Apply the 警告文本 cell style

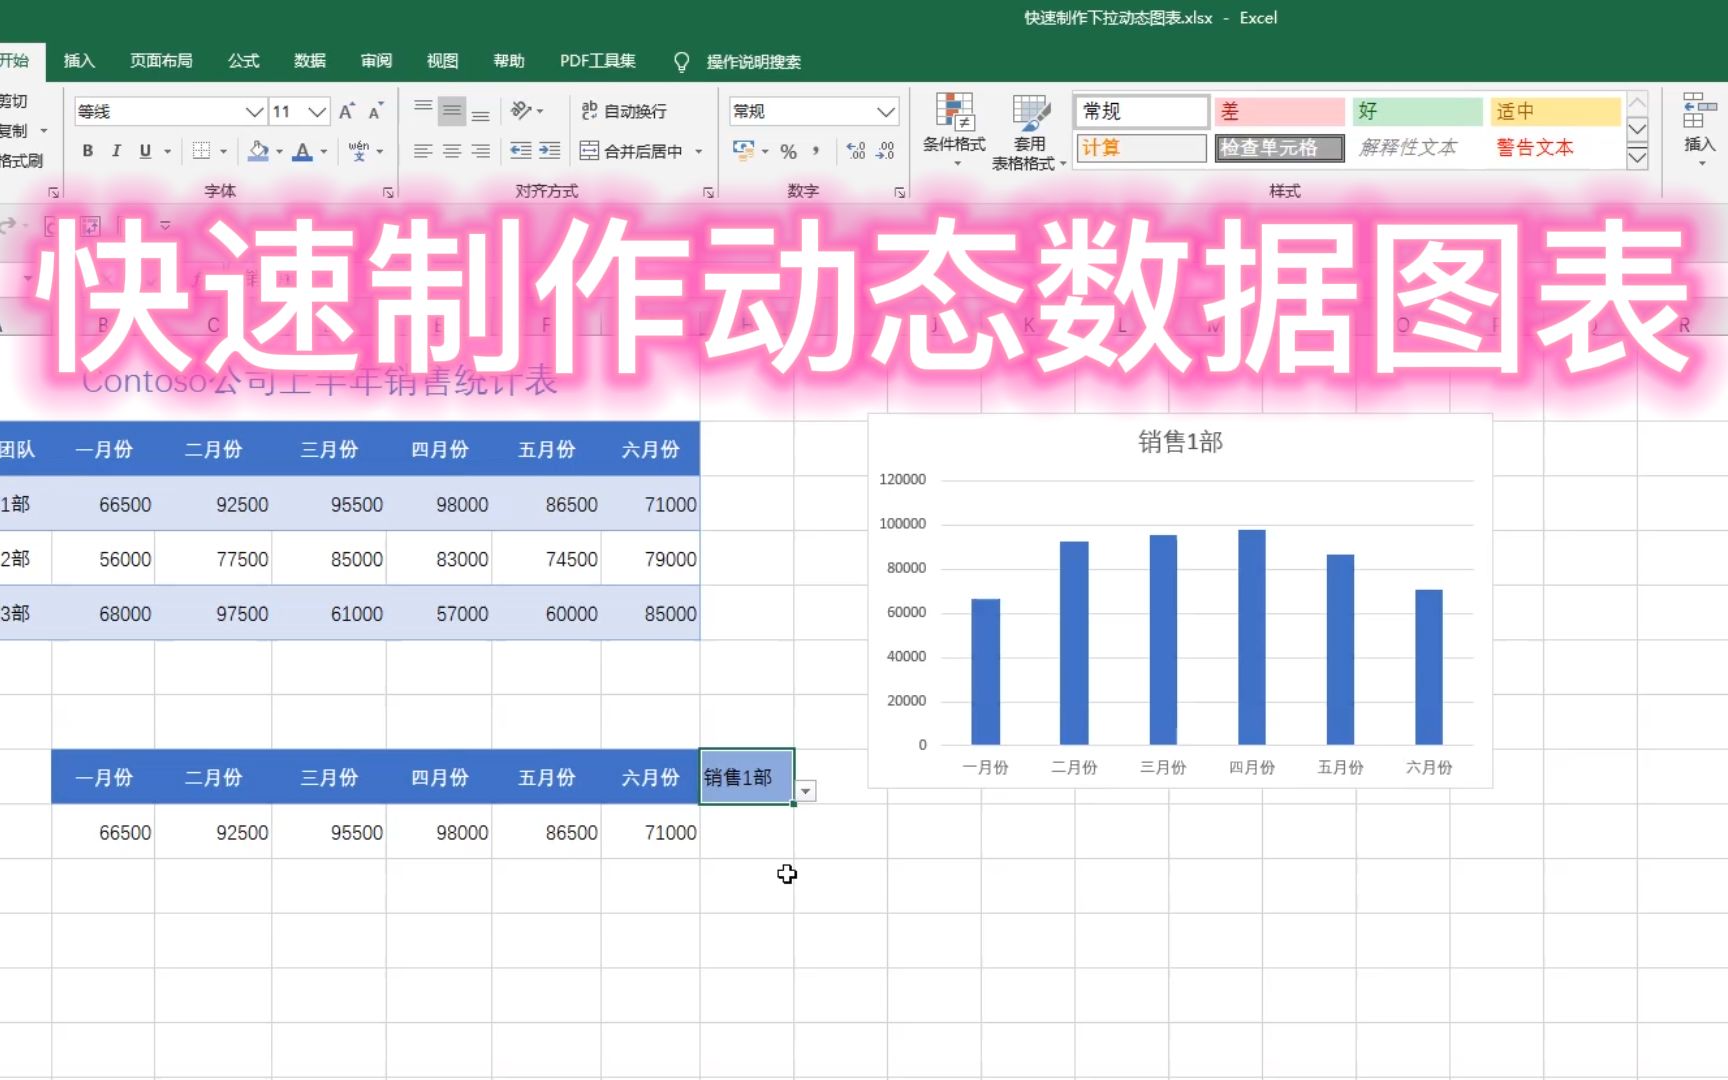pos(1555,148)
